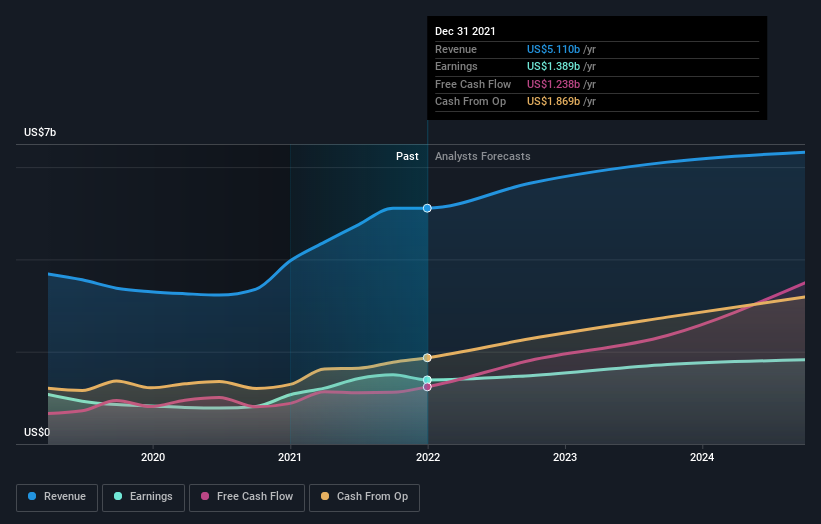Click the Analysts Forecasts label
The height and width of the screenshot is (524, 821).
pos(483,157)
